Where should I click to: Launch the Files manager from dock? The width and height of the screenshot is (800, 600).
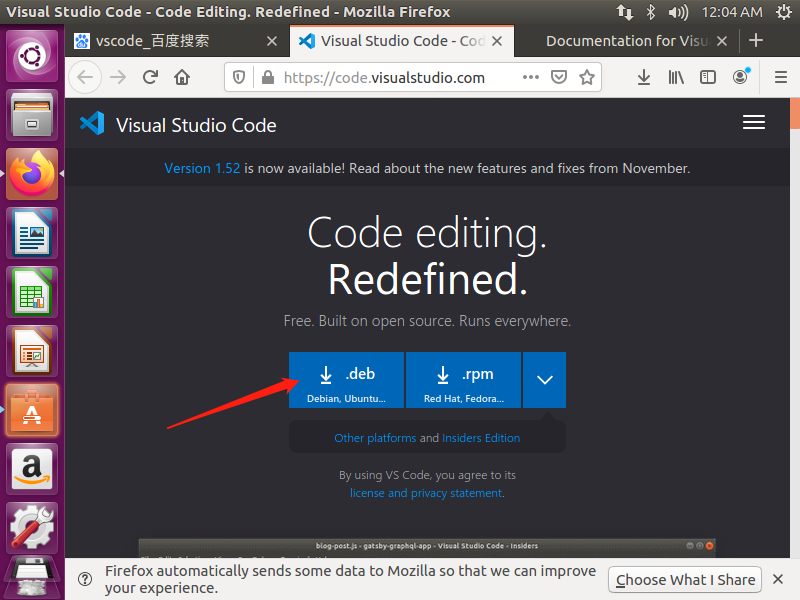point(32,115)
